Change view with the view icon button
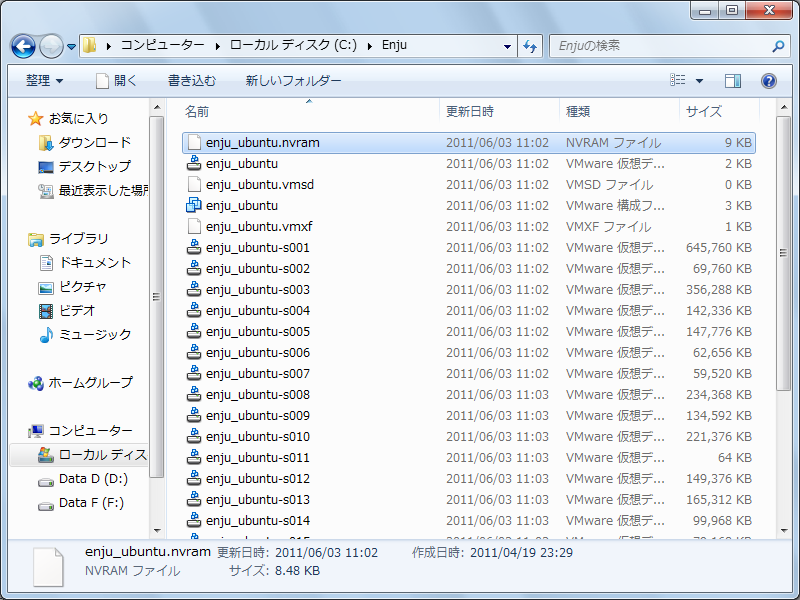The image size is (800, 600). point(678,80)
